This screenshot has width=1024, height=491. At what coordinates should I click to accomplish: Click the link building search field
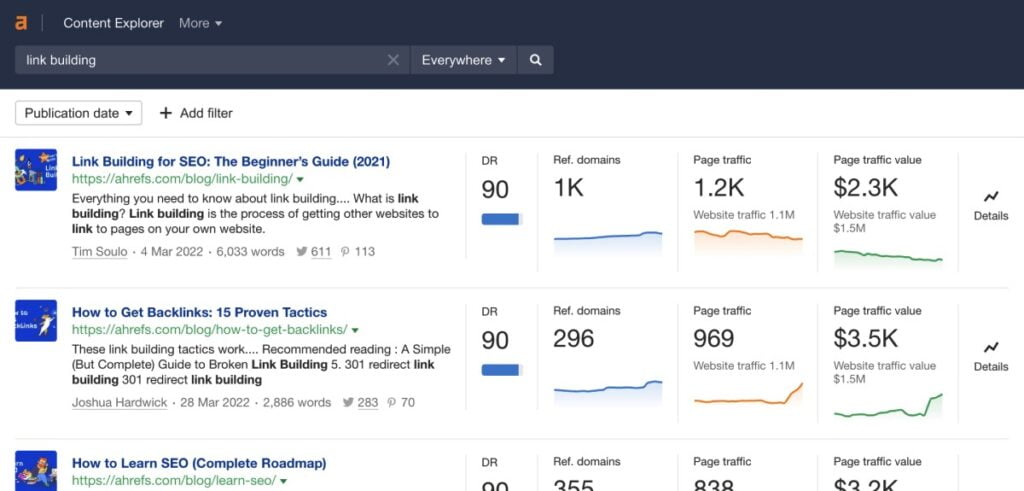[212, 60]
